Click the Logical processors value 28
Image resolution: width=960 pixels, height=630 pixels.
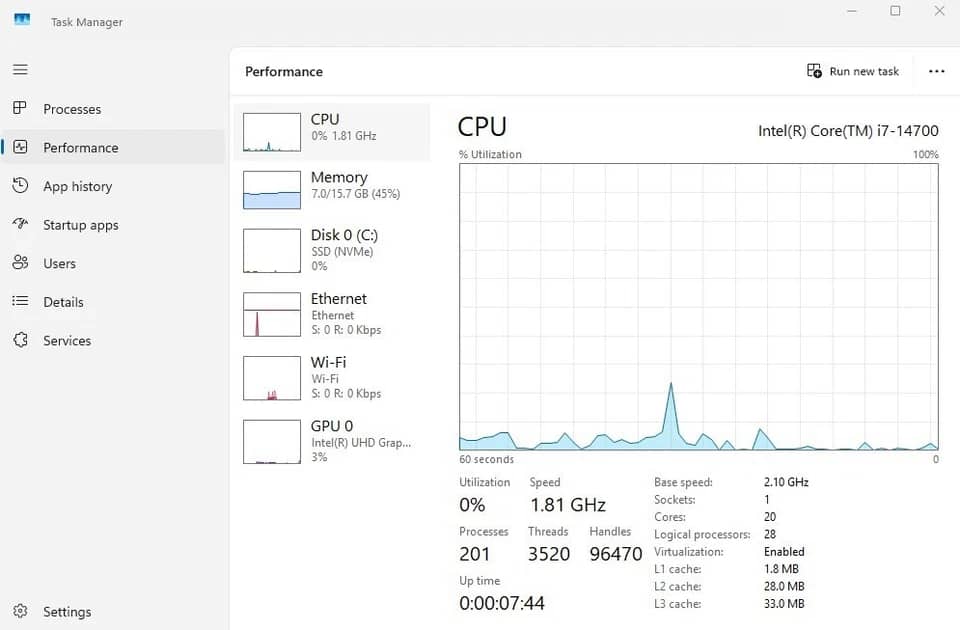click(x=770, y=534)
